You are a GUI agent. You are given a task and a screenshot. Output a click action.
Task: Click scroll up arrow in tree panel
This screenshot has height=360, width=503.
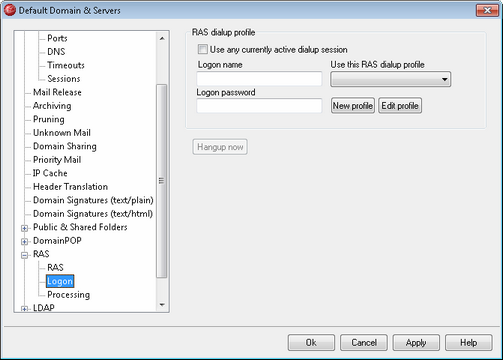click(x=162, y=38)
